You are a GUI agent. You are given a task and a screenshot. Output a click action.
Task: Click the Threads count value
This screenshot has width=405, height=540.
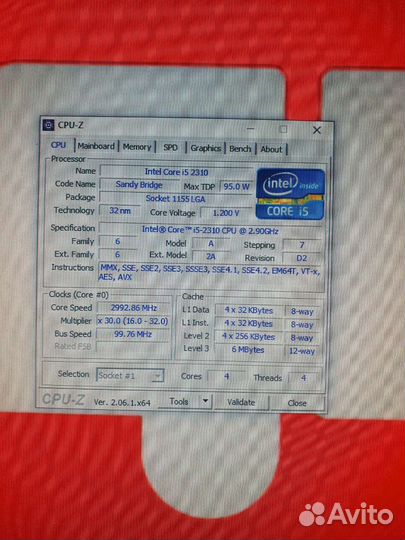[x=303, y=378]
